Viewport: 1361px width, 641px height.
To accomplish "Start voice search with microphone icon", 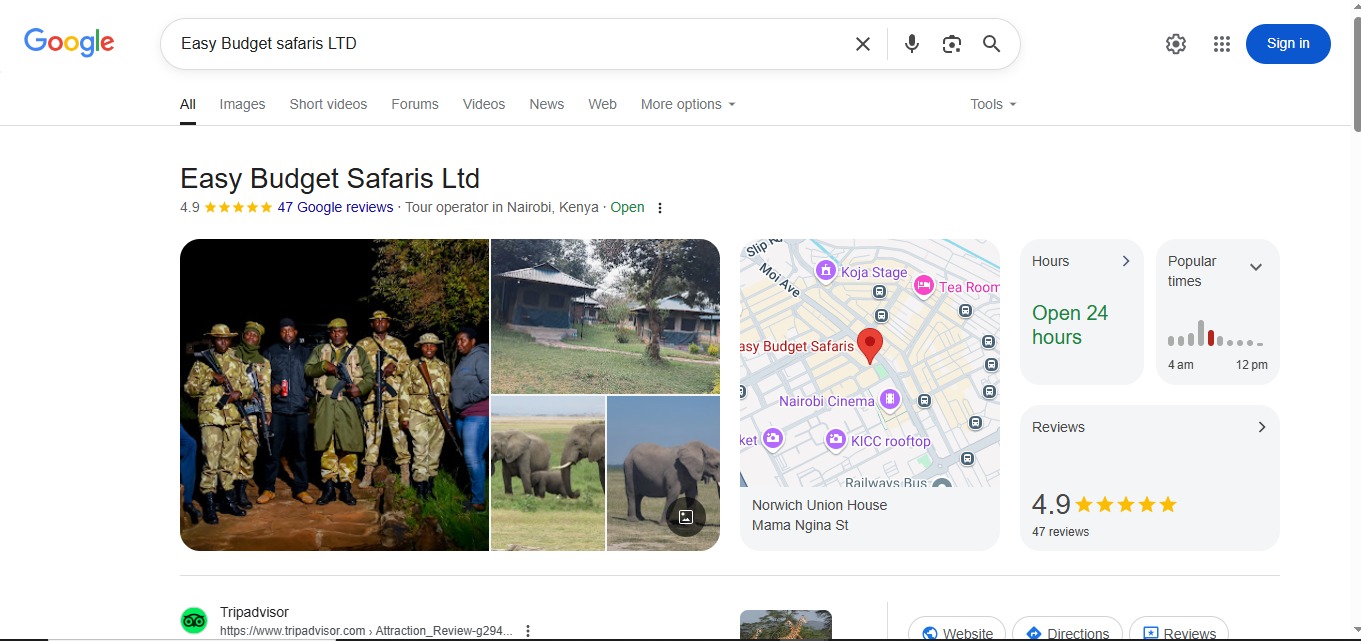I will (912, 44).
